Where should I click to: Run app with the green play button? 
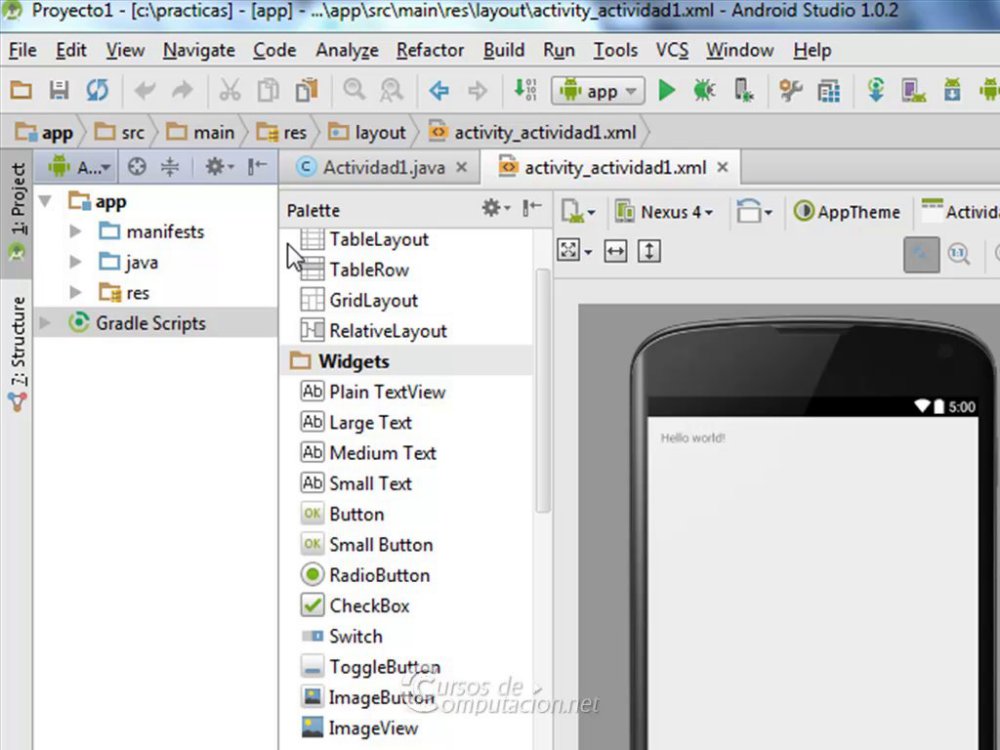point(666,91)
